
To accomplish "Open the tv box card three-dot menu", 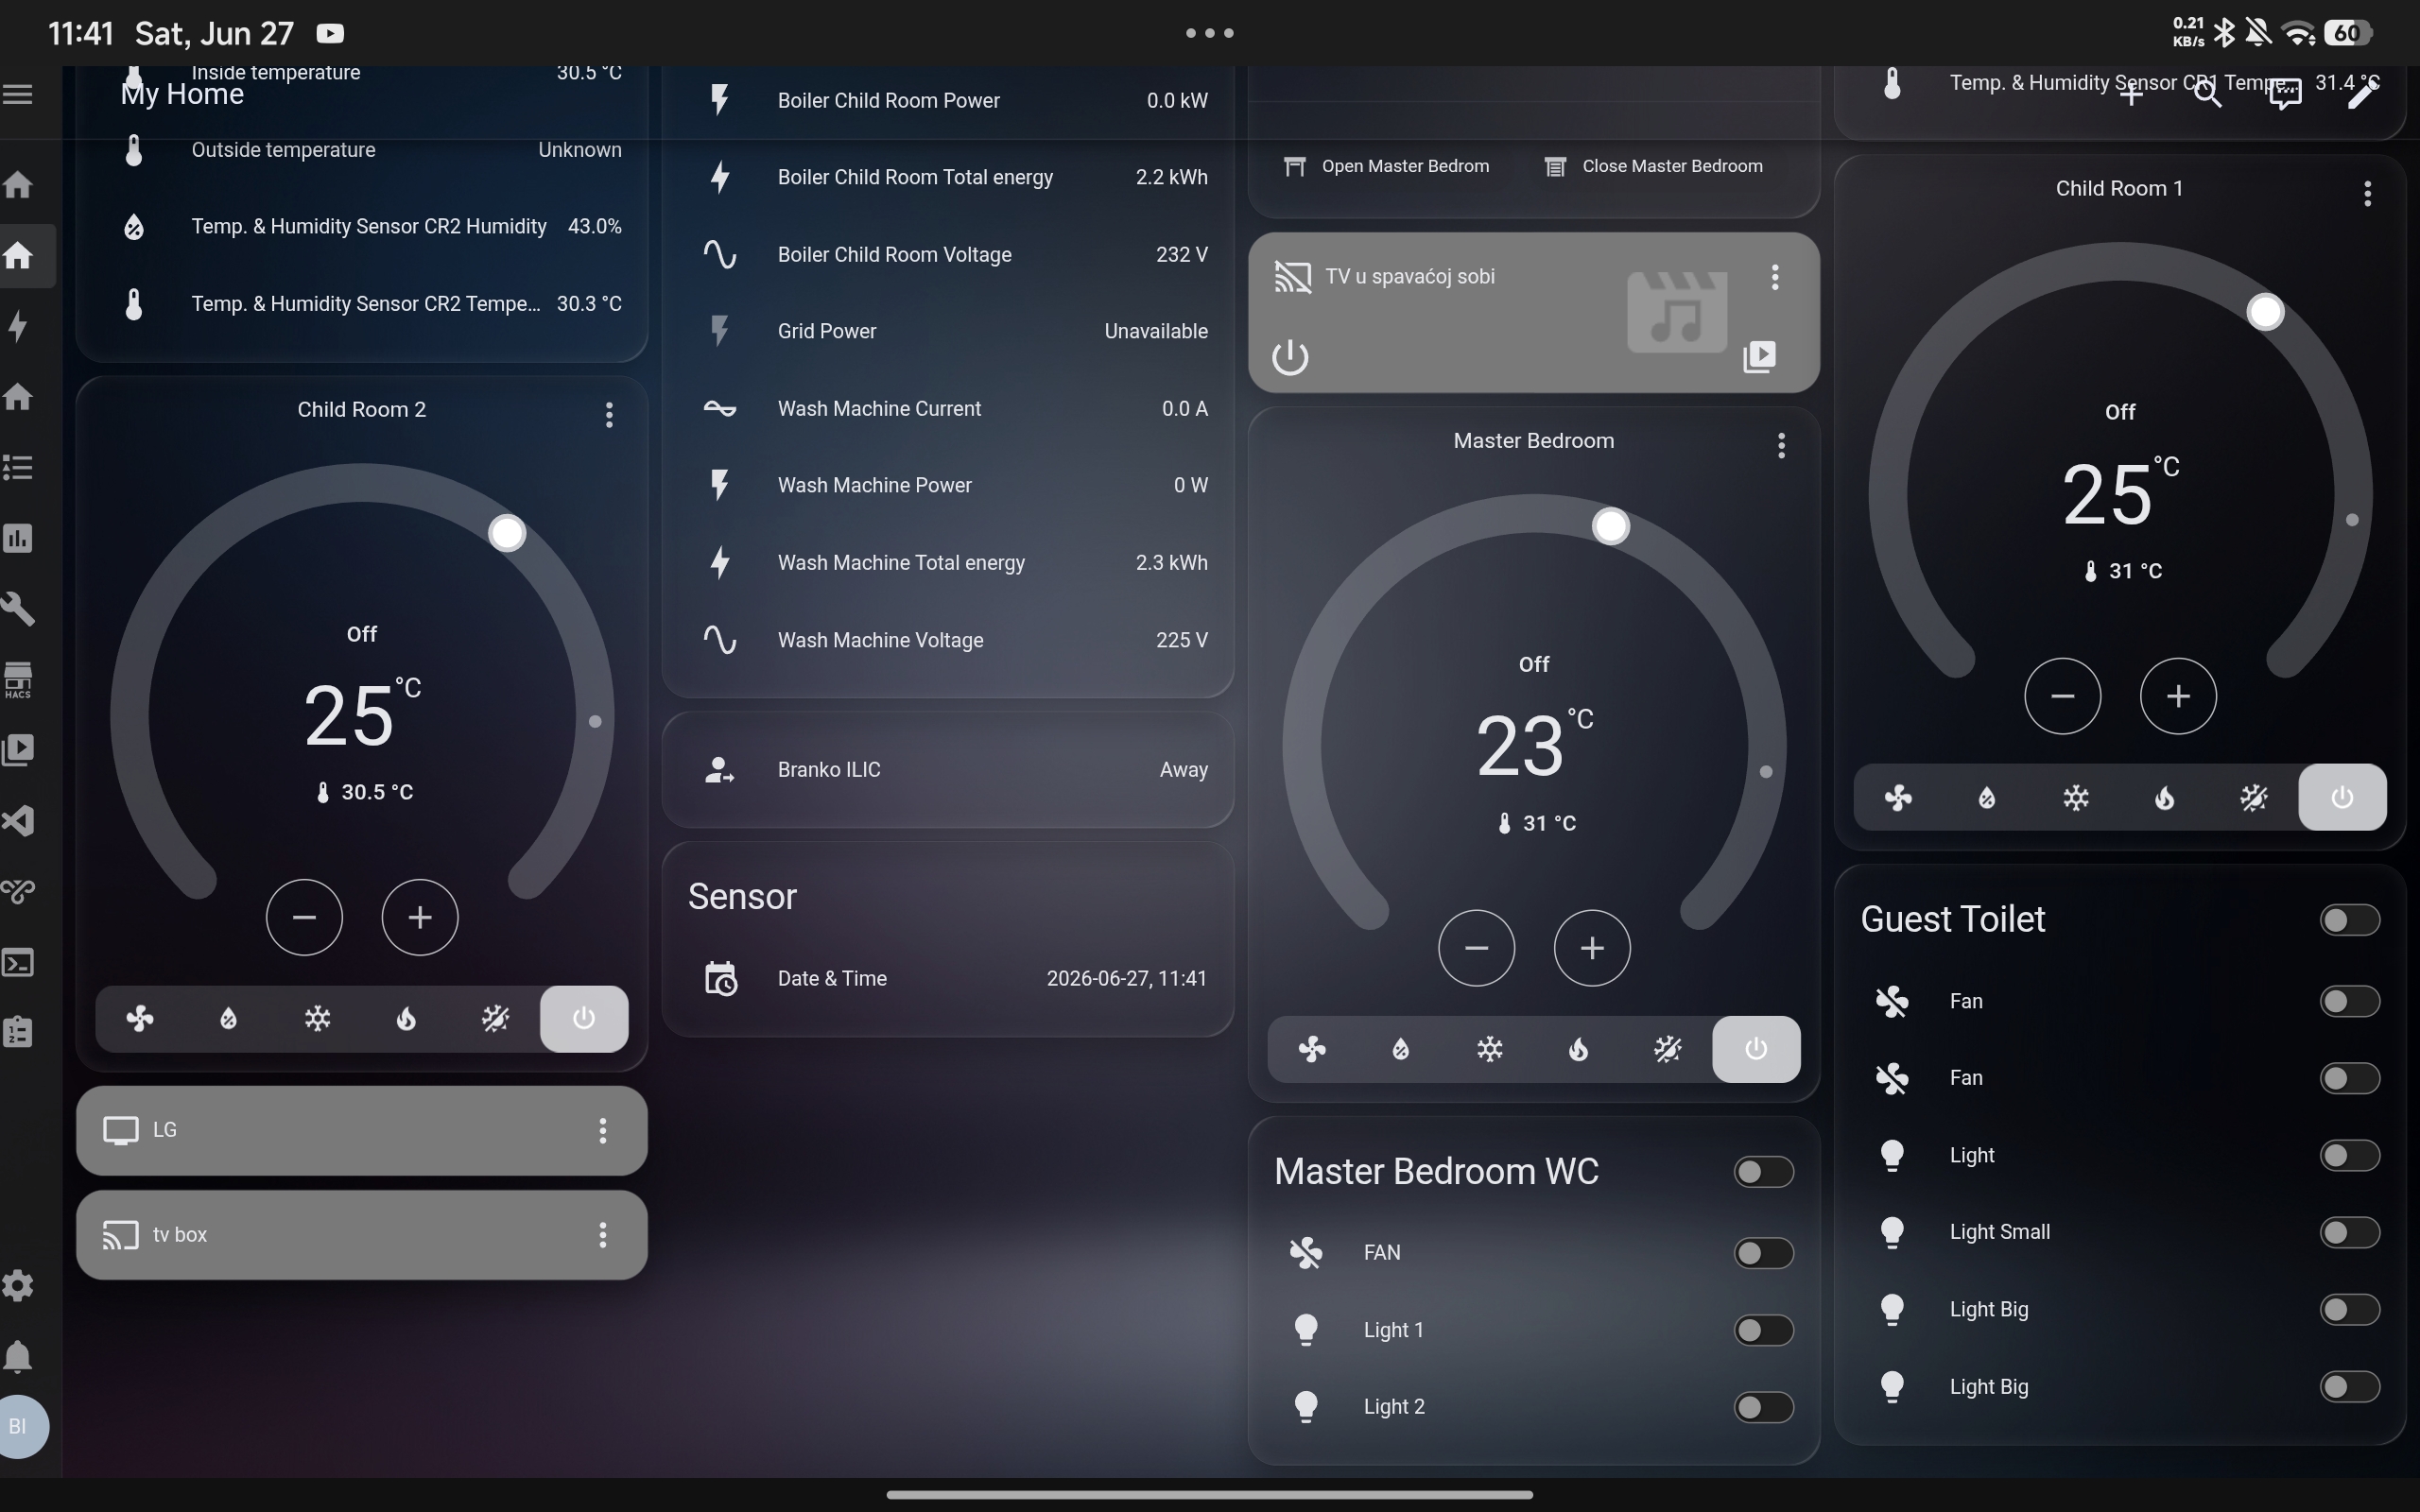I will (x=602, y=1235).
